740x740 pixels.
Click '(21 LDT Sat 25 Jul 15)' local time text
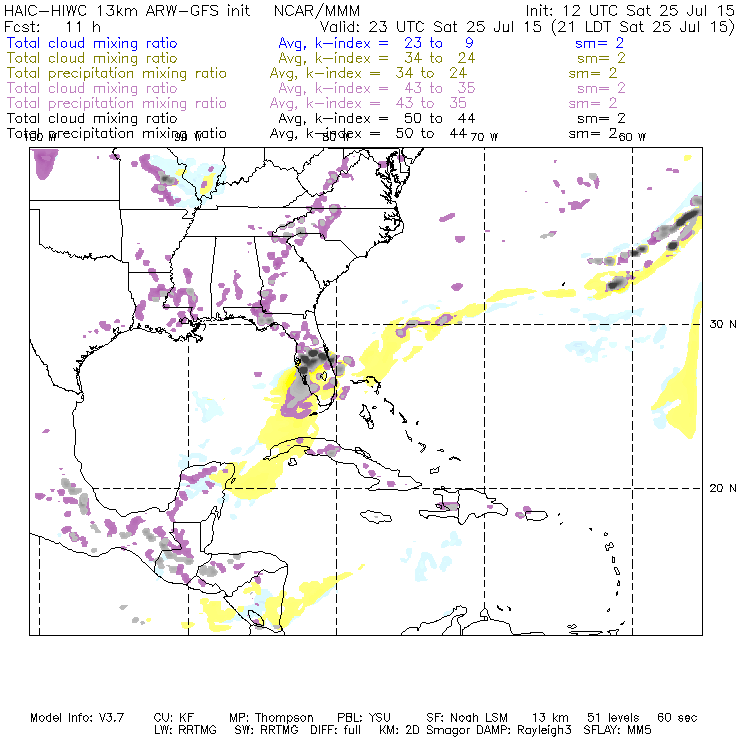643,27
